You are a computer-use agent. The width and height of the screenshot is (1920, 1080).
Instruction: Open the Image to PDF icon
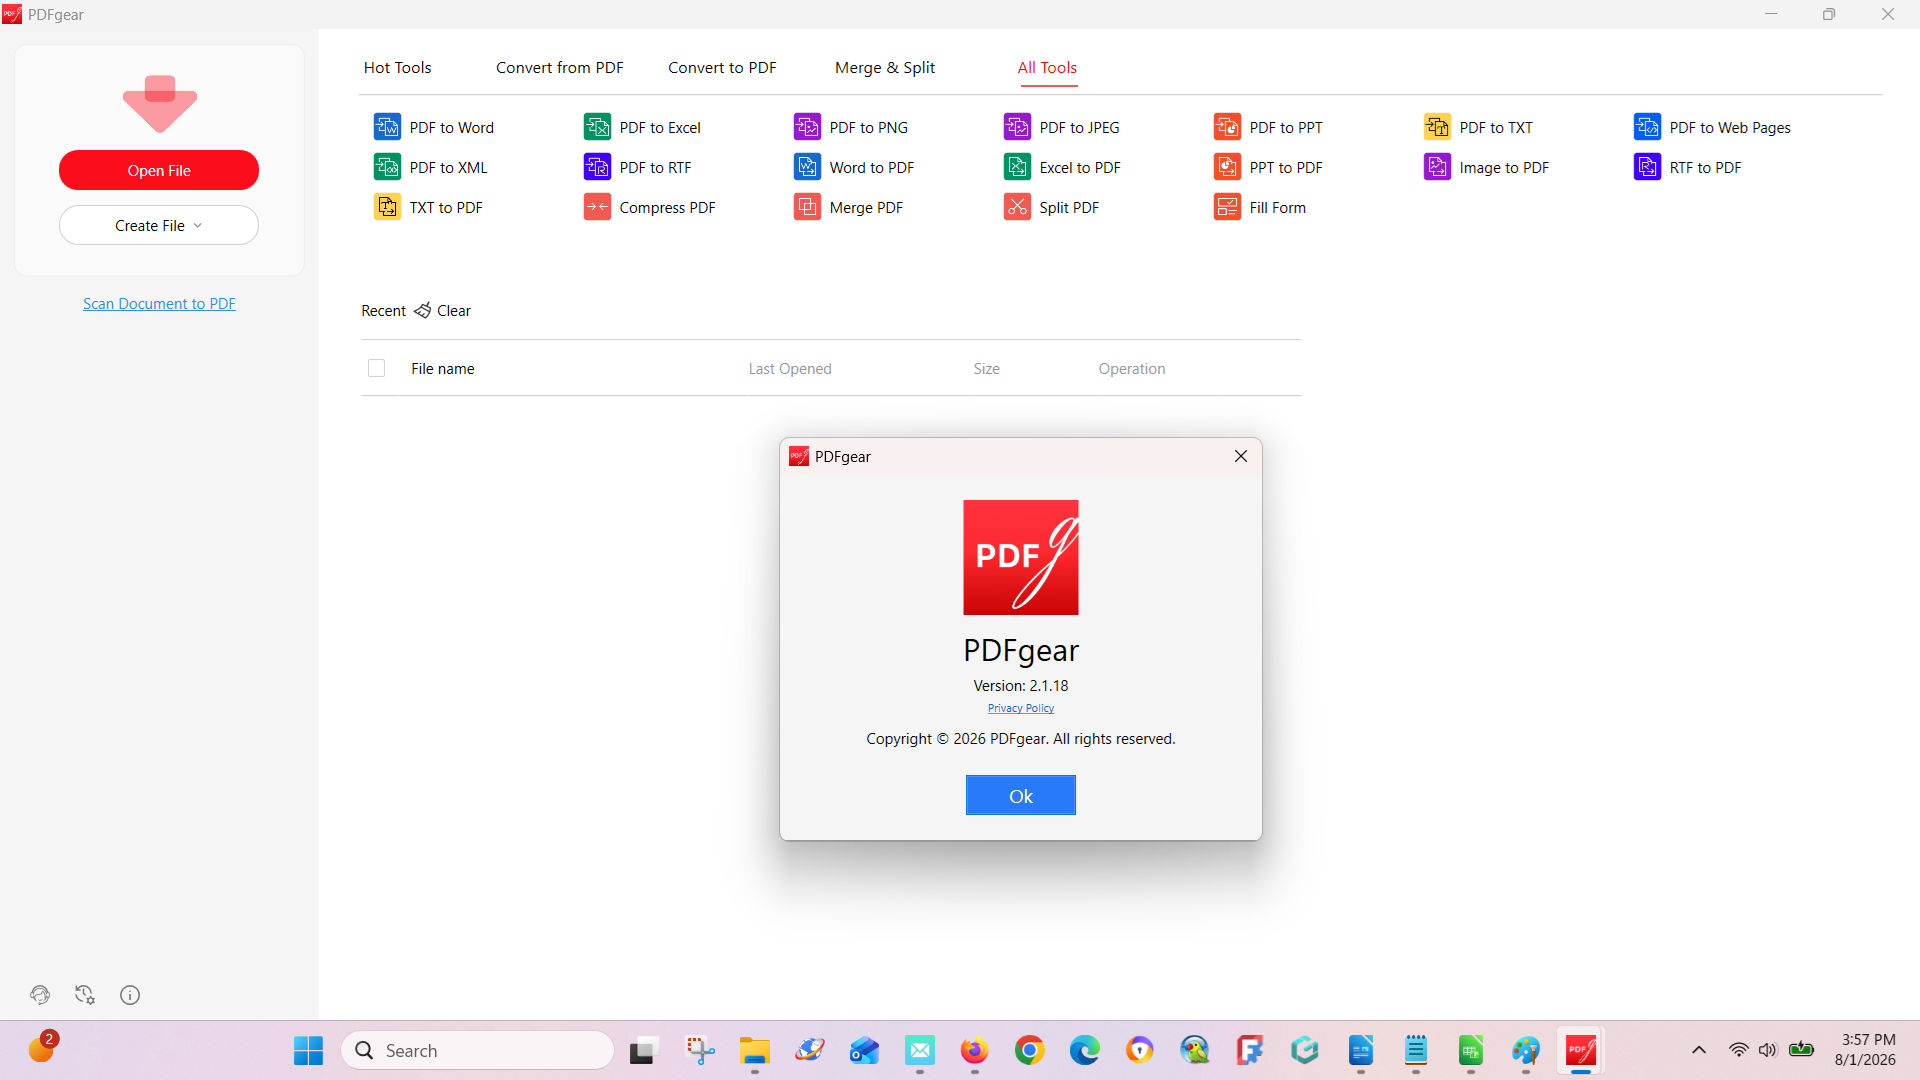[x=1437, y=167]
